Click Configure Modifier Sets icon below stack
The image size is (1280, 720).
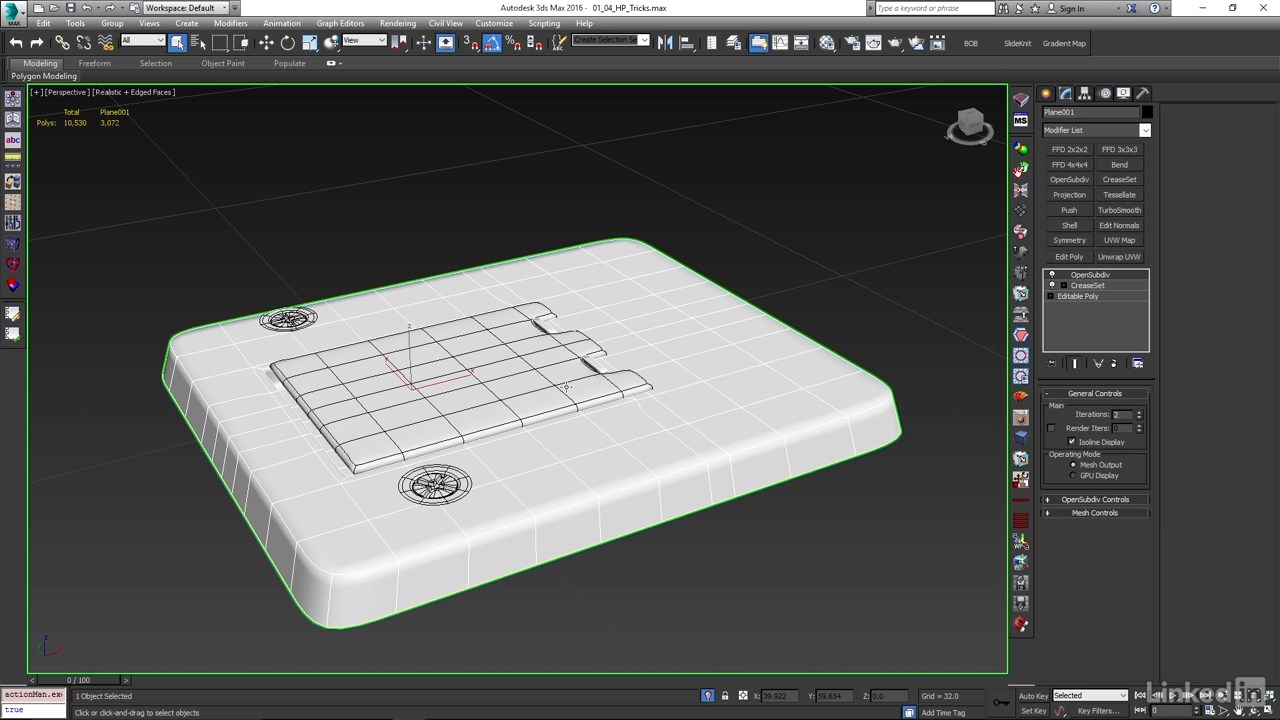1138,363
